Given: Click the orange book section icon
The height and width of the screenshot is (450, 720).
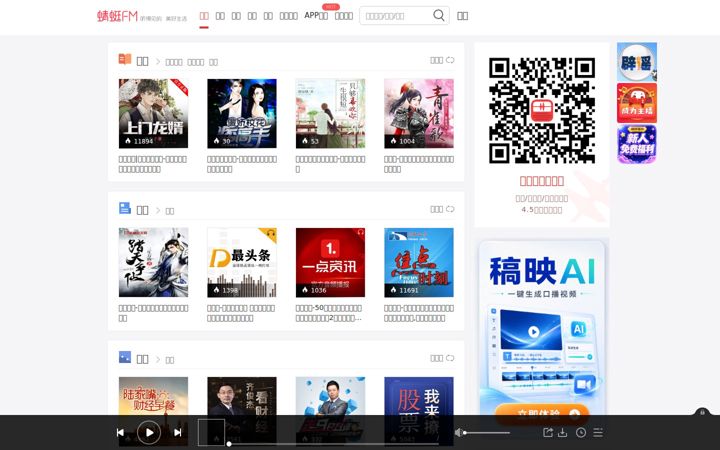Looking at the screenshot, I should (125, 59).
